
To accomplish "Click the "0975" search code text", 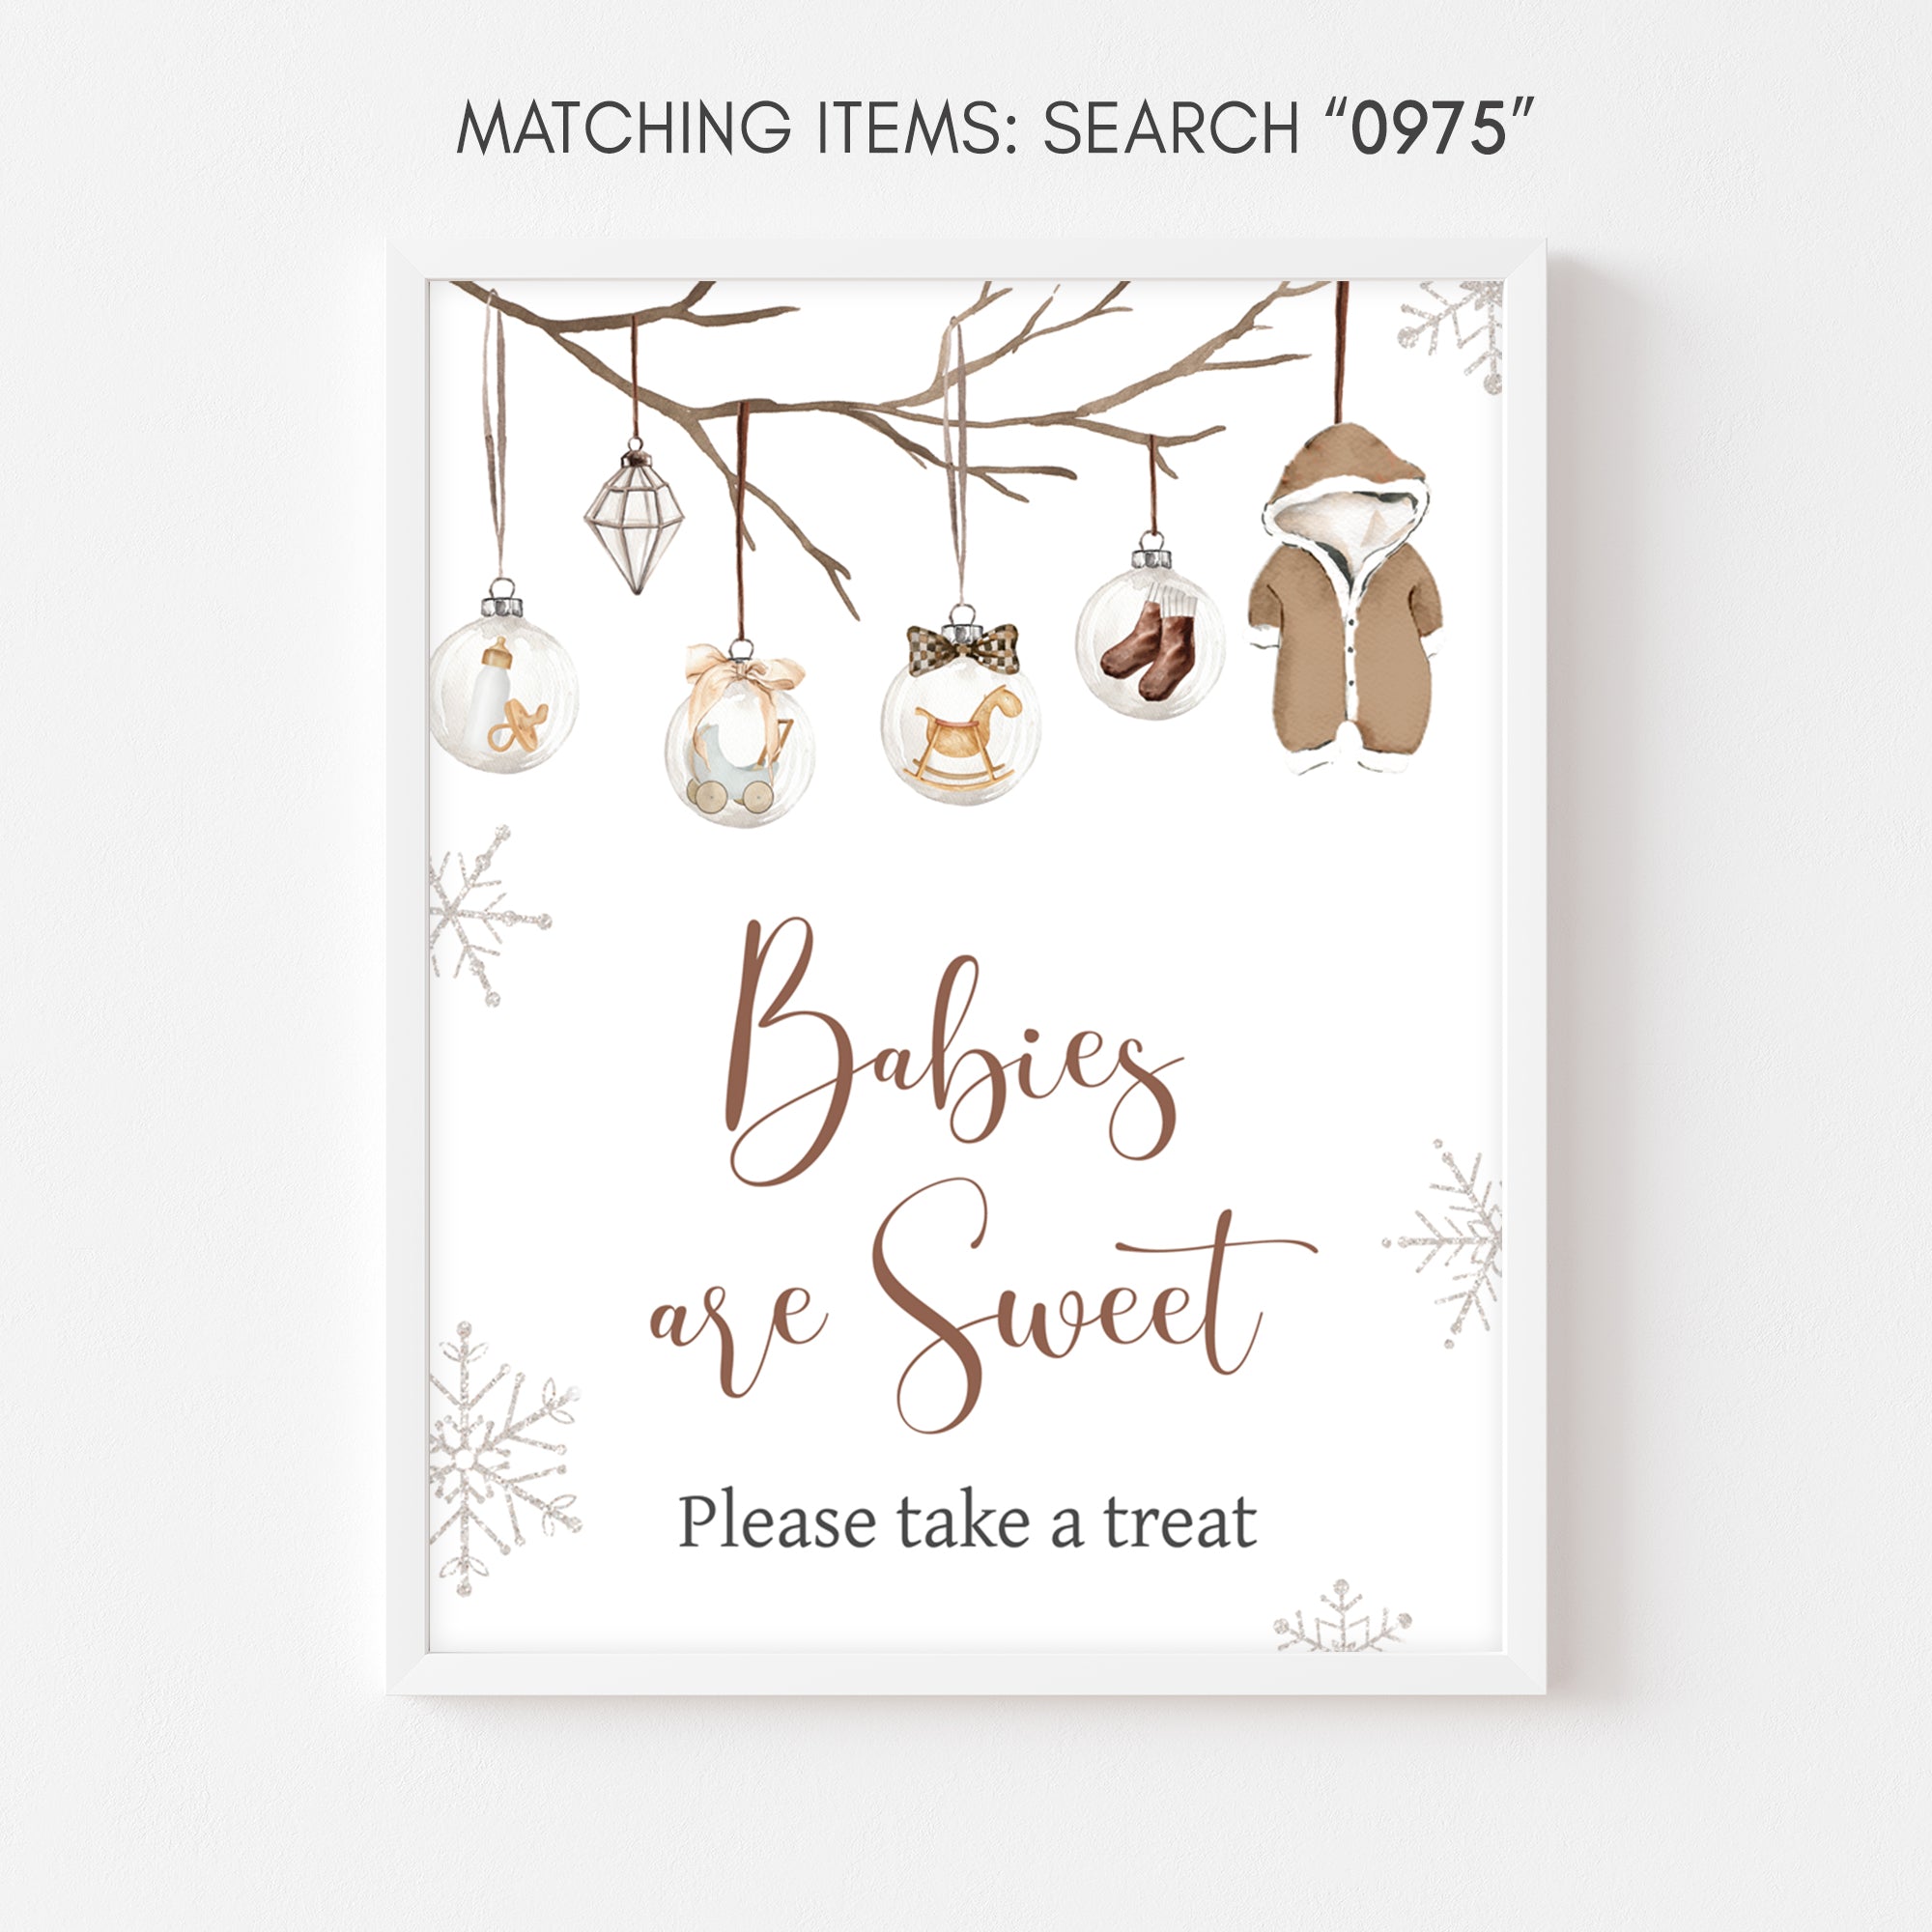I will pyautogui.click(x=1430, y=128).
